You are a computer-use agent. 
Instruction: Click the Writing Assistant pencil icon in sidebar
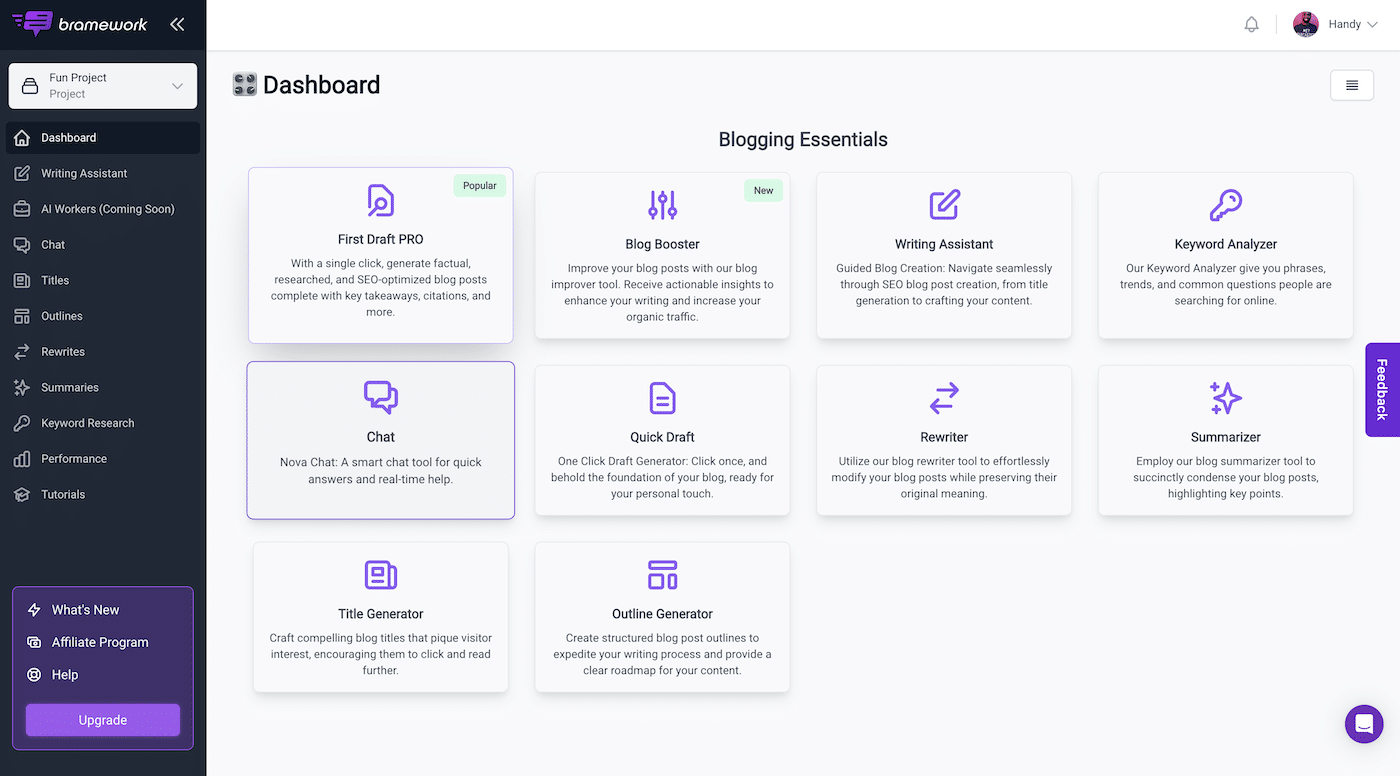point(22,173)
